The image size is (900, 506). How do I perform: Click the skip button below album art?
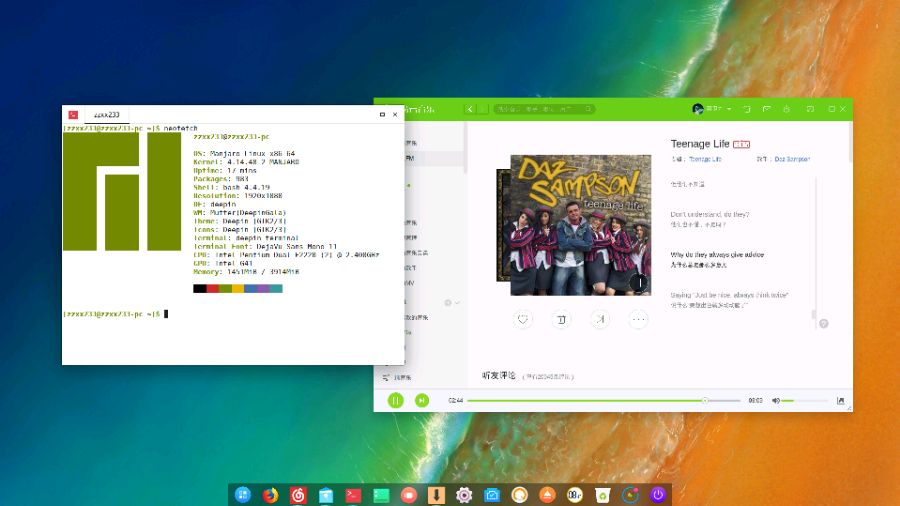600,320
